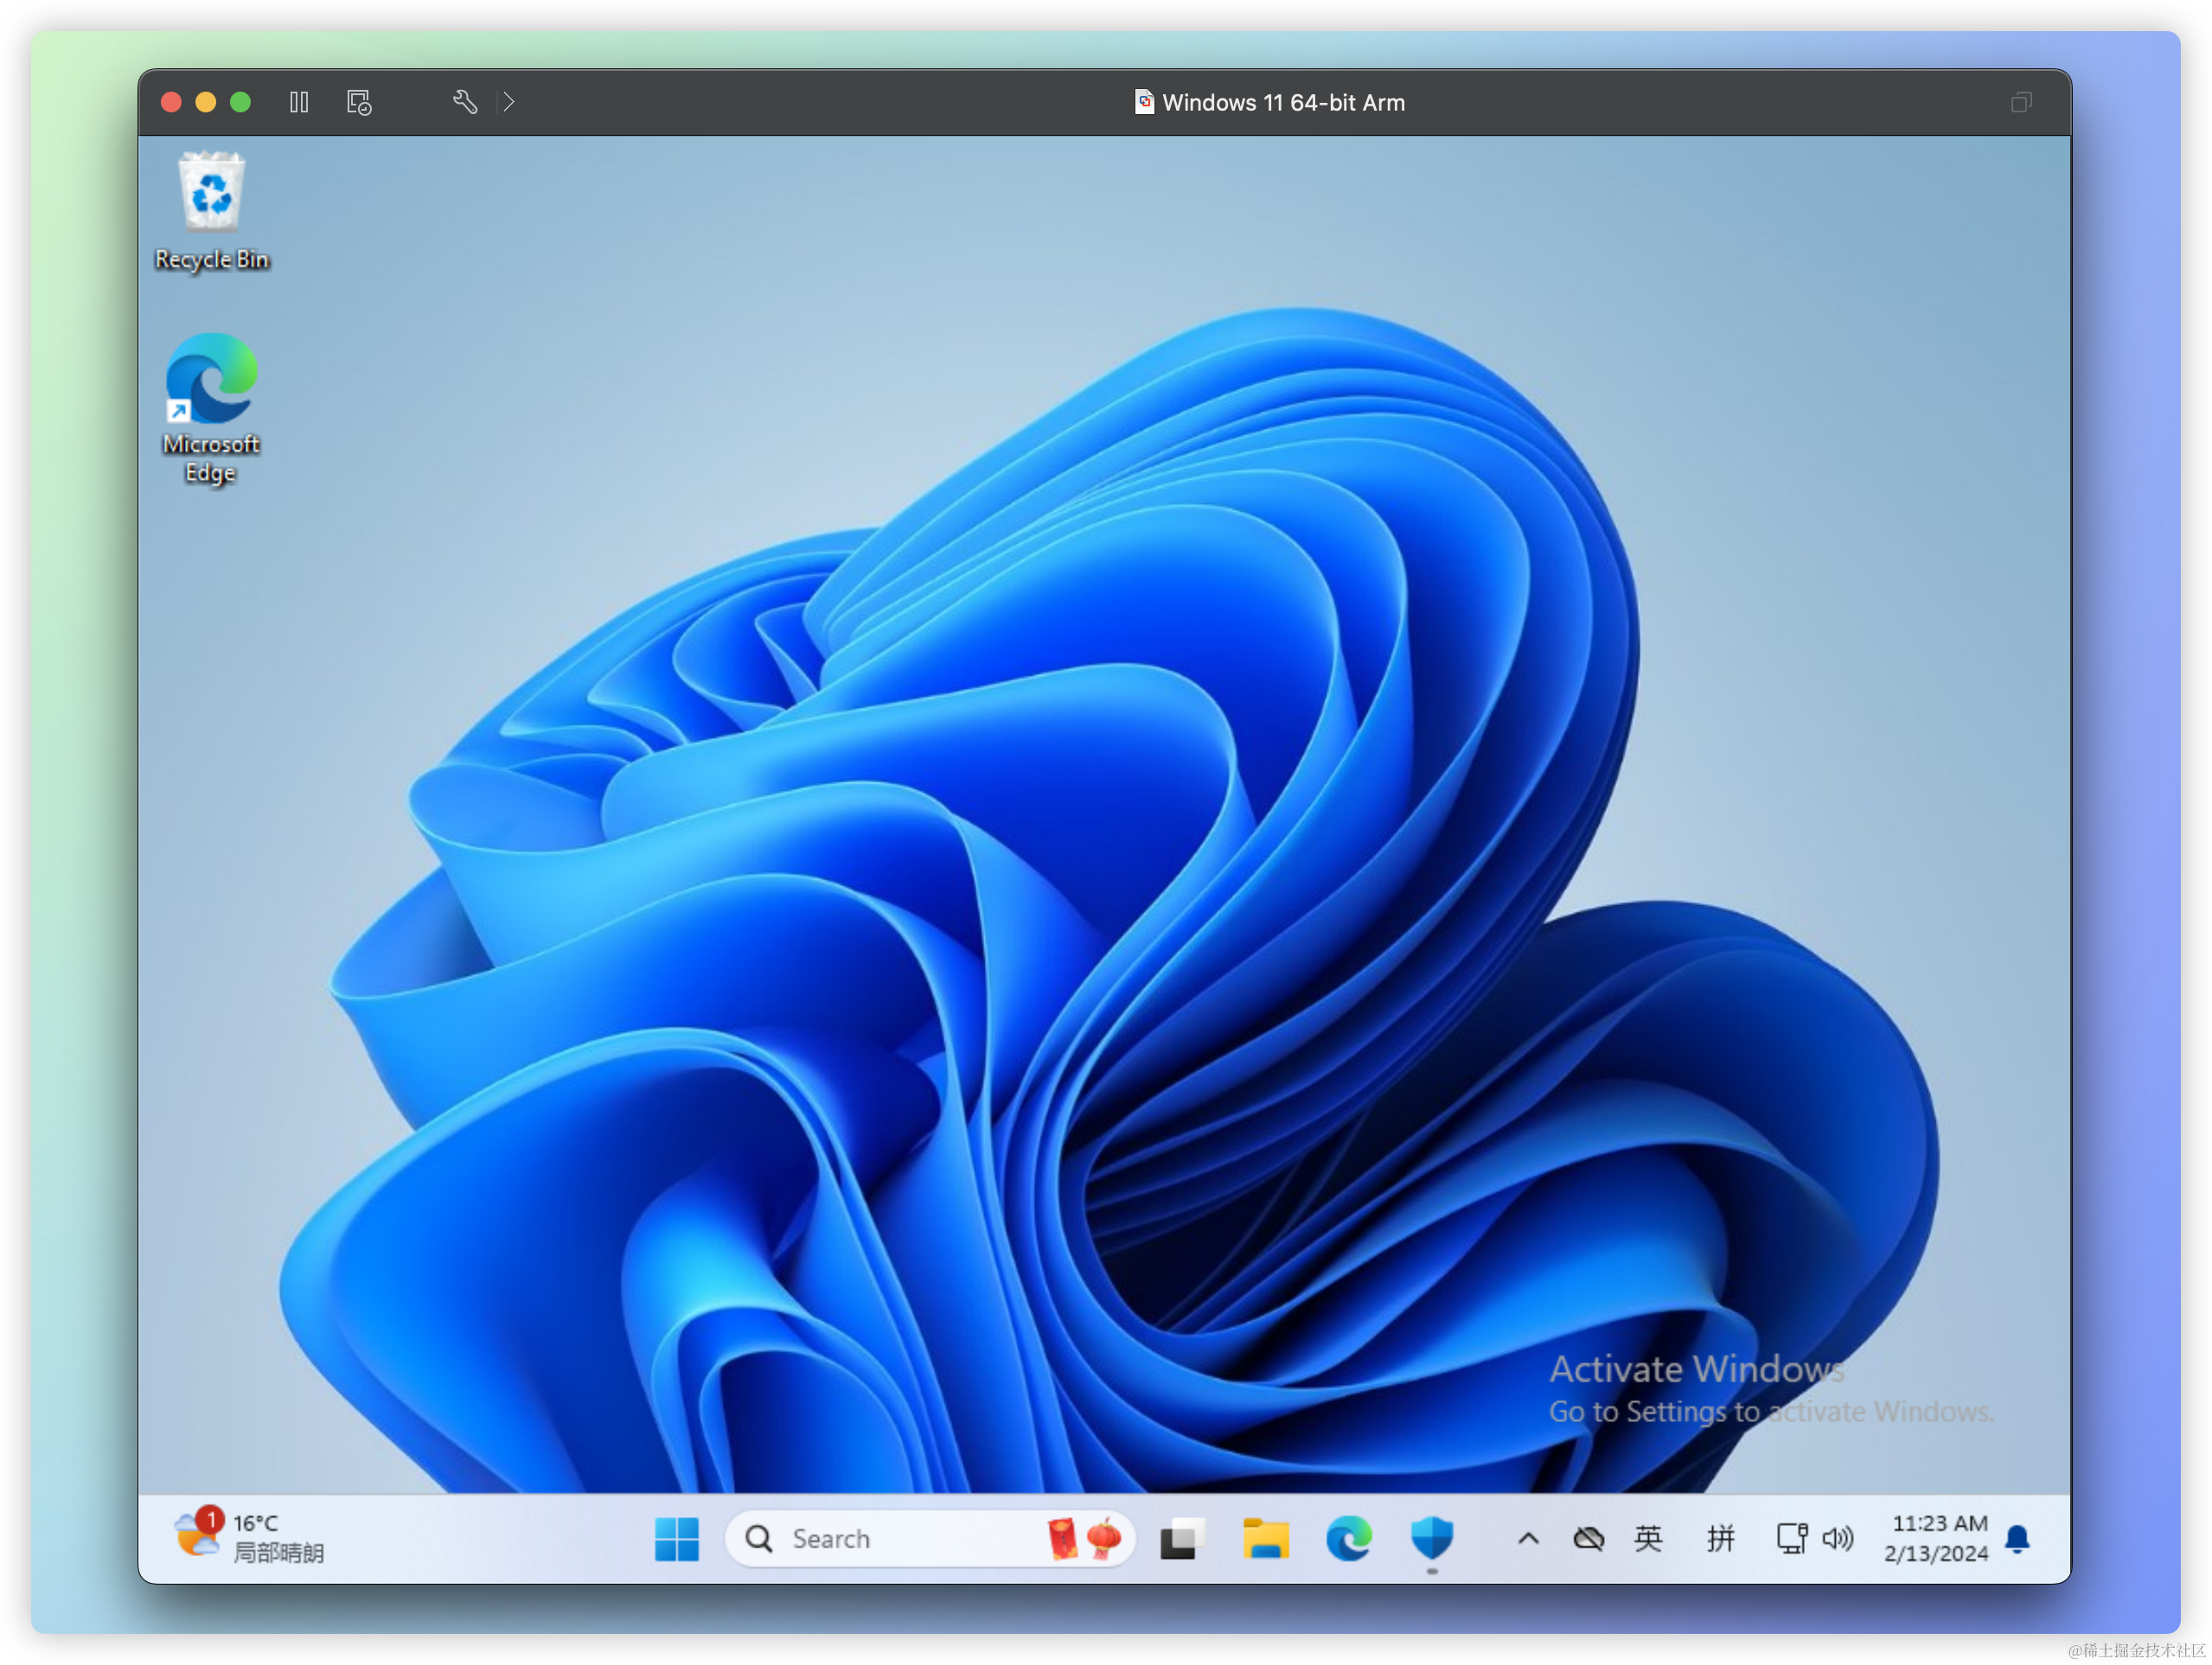Screen dimensions: 2212x1665
Task: Open File Explorer from taskbar
Action: (x=1265, y=1538)
